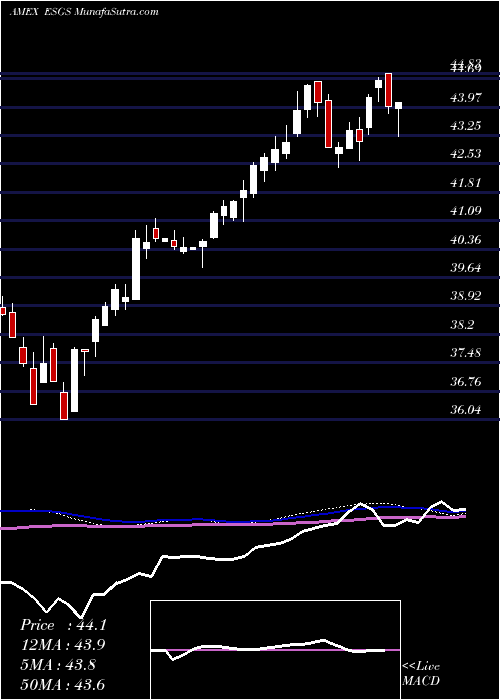
Task: Click the 39.64 price axis label
Action: (466, 268)
